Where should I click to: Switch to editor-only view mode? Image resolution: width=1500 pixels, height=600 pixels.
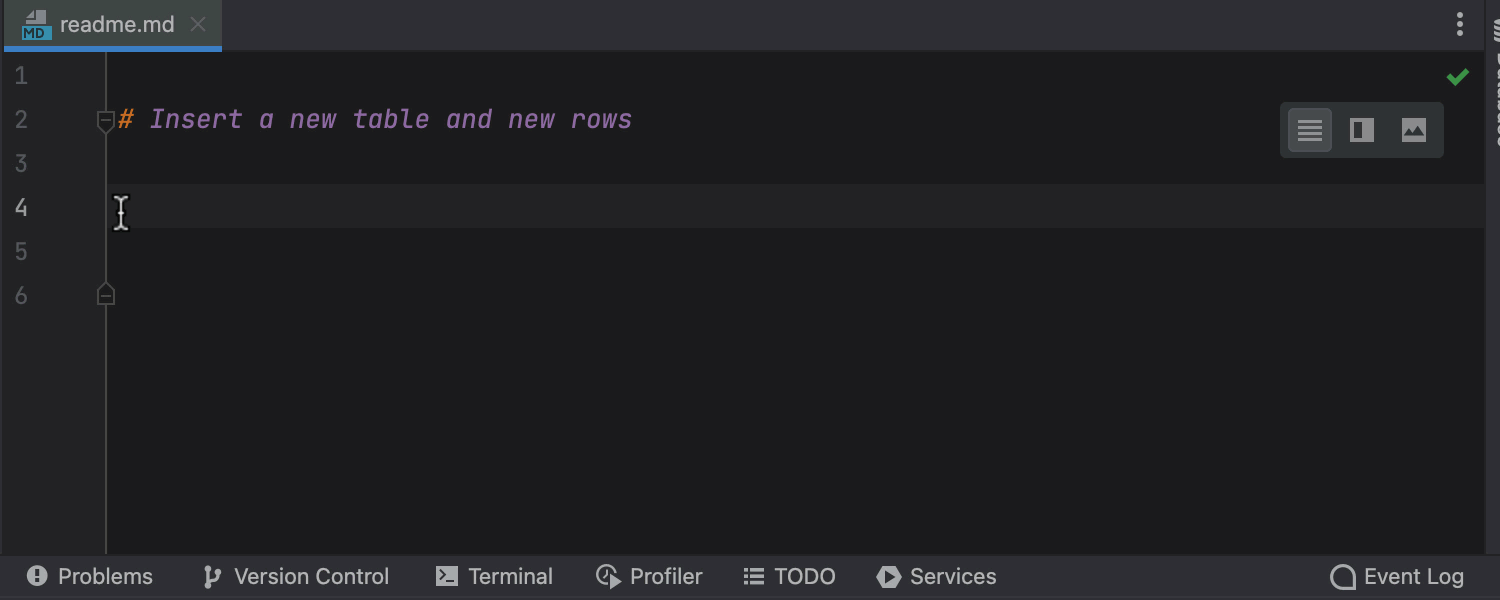1310,130
